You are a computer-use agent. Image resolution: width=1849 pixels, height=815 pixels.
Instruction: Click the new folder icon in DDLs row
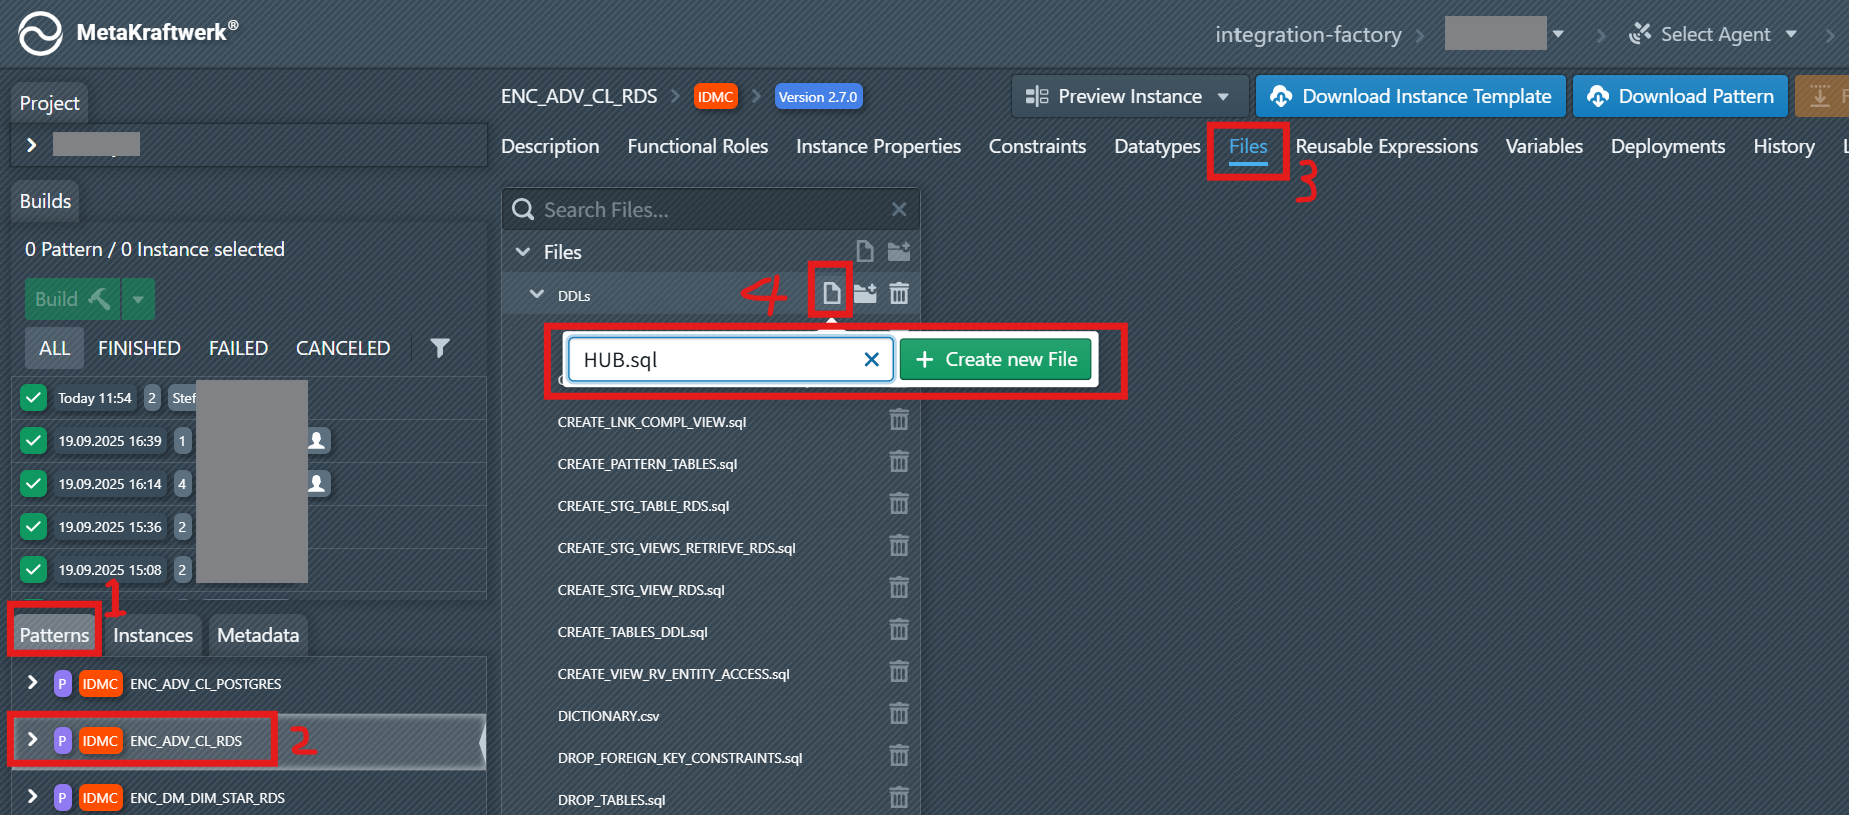(x=865, y=293)
